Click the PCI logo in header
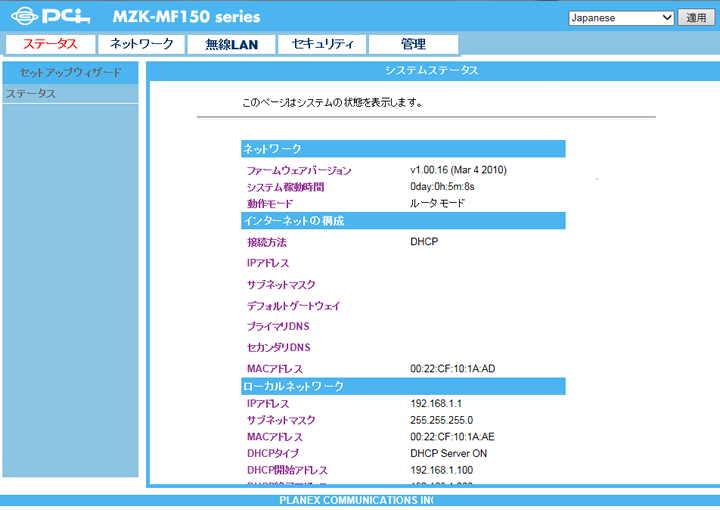The height and width of the screenshot is (510, 720). click(51, 16)
